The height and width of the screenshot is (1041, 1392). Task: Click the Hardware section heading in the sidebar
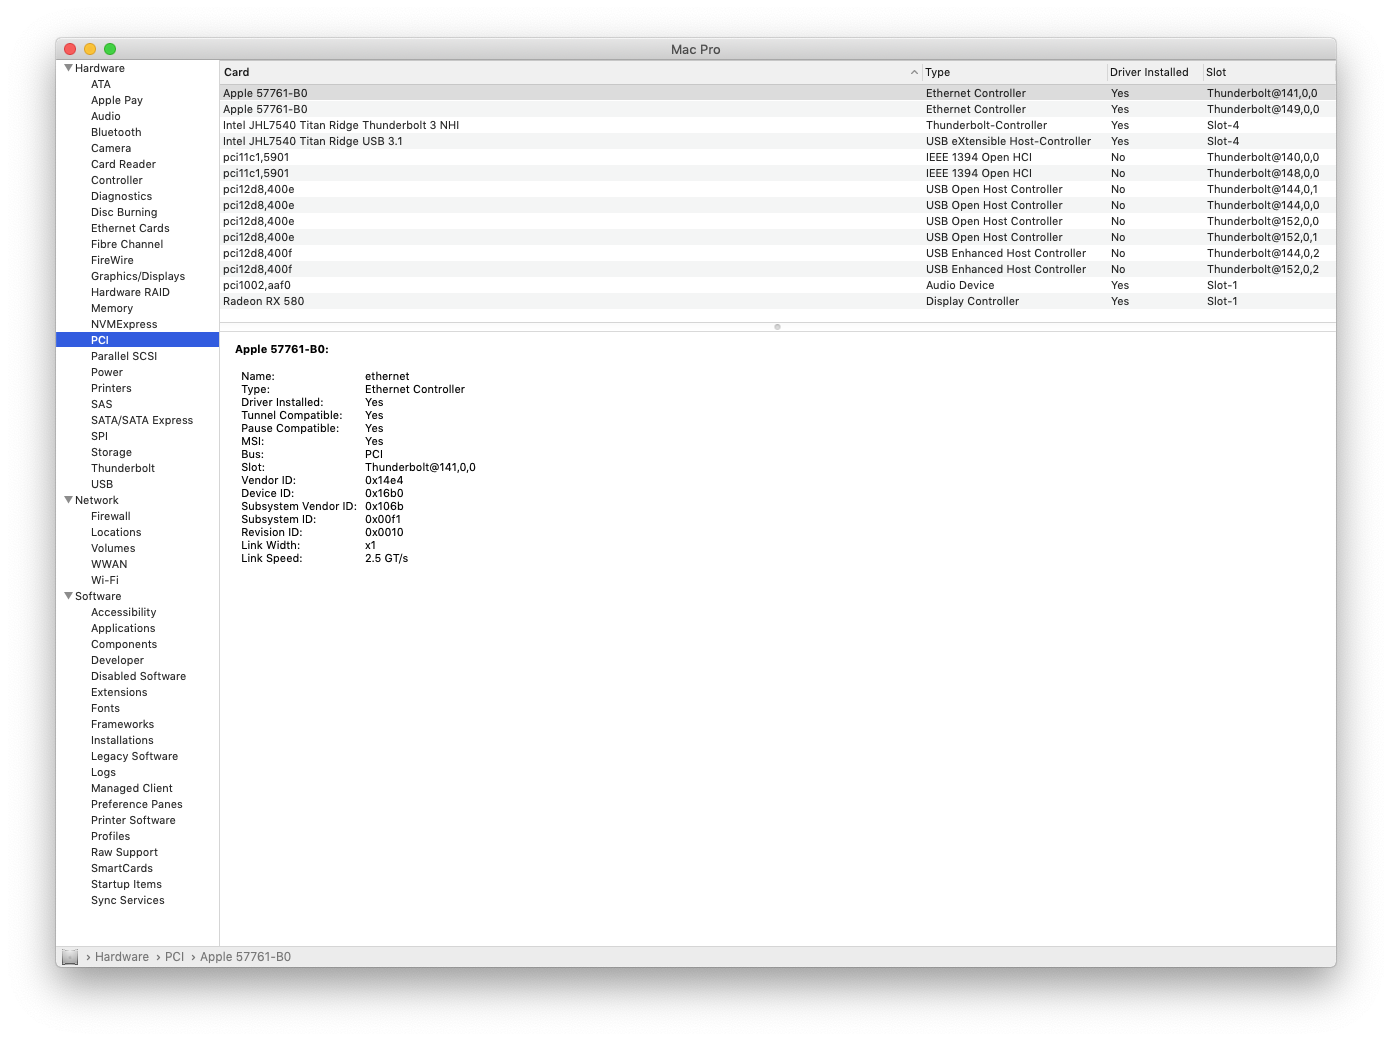100,68
